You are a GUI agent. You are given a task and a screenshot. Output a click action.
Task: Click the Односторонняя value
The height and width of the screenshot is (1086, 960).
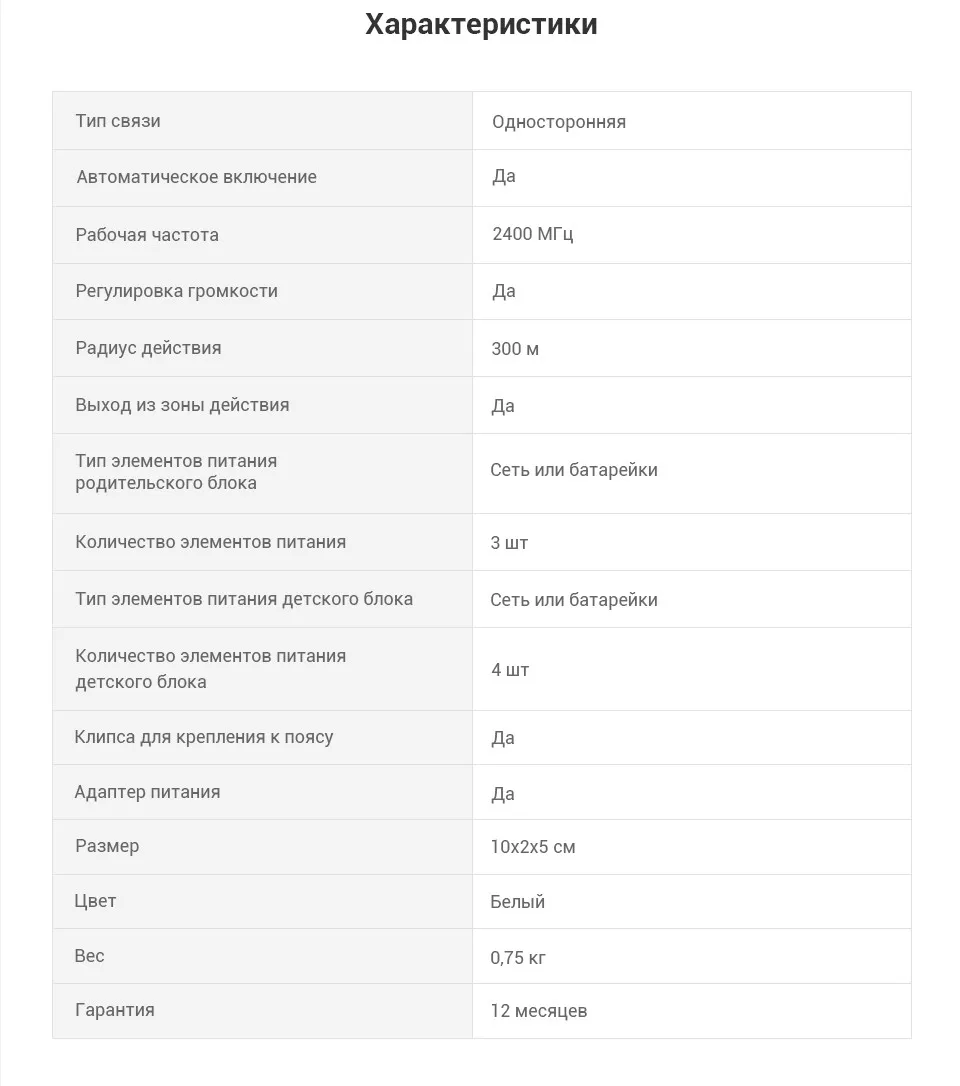(559, 122)
